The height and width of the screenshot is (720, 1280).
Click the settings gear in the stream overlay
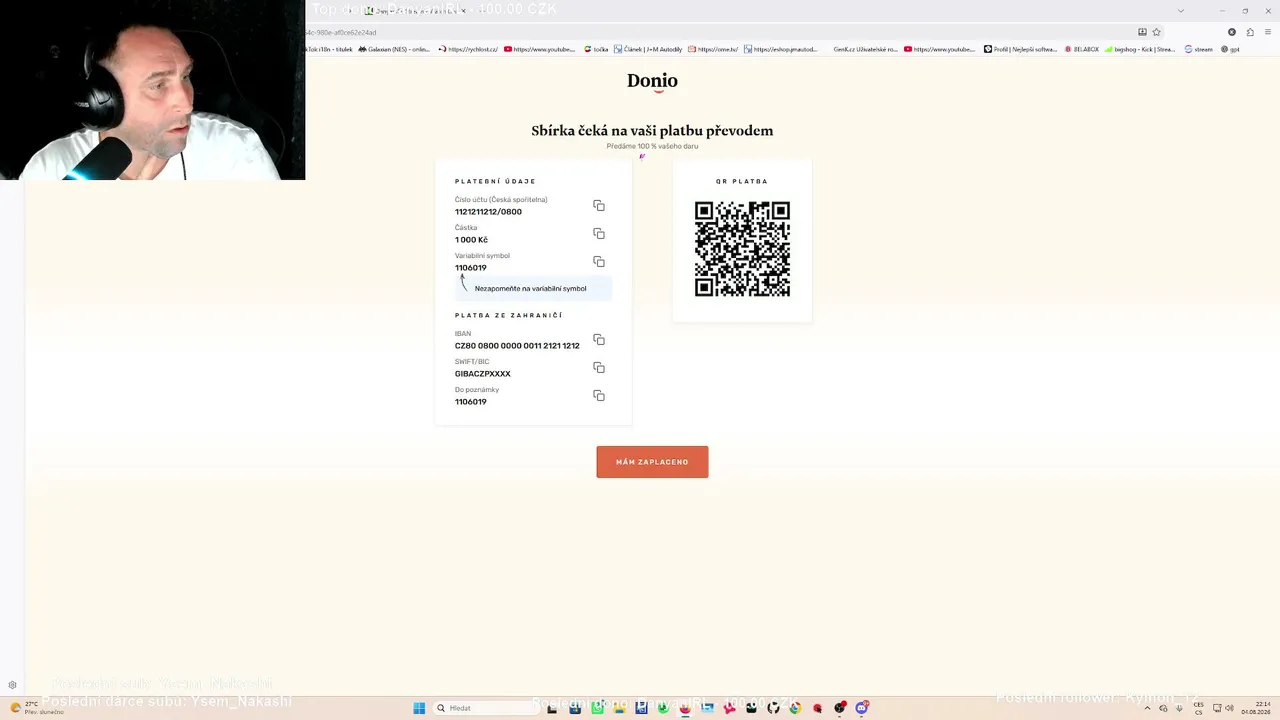[12, 685]
